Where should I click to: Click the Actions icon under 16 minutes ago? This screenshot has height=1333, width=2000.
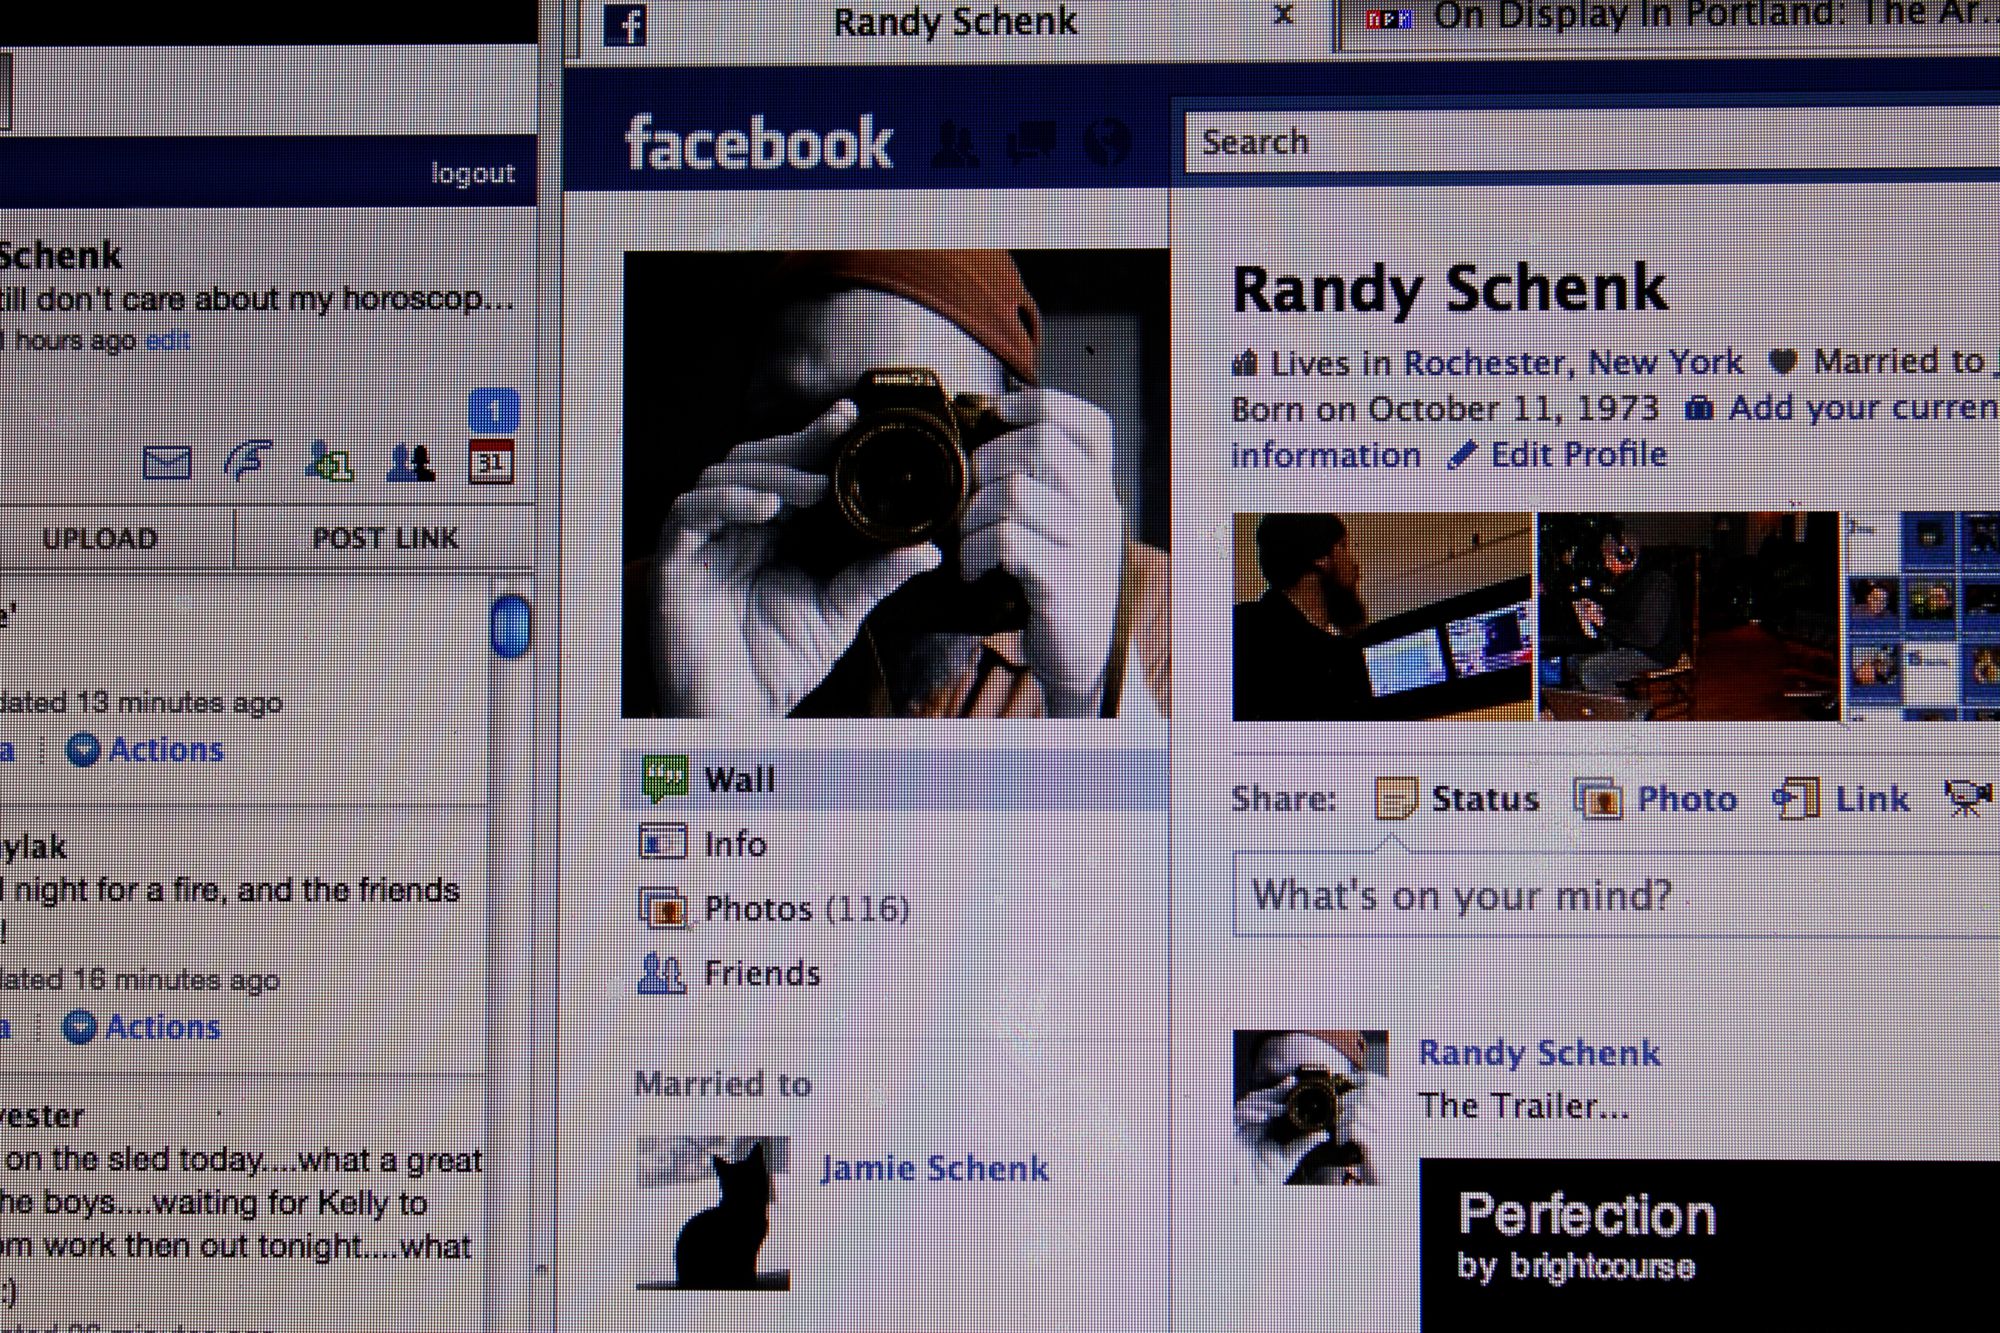click(80, 1027)
